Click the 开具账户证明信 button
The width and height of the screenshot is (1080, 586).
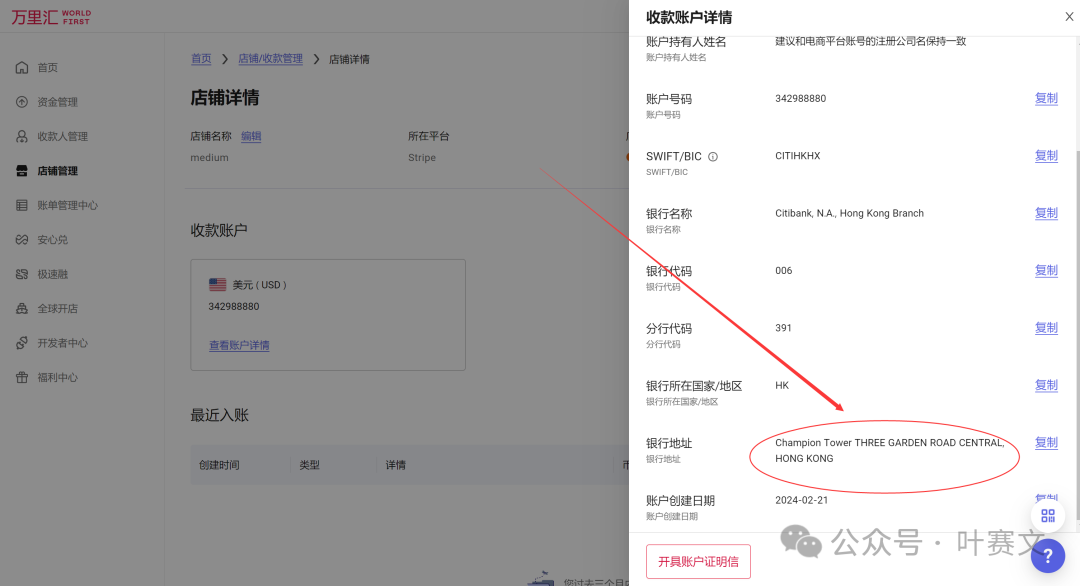click(x=698, y=561)
